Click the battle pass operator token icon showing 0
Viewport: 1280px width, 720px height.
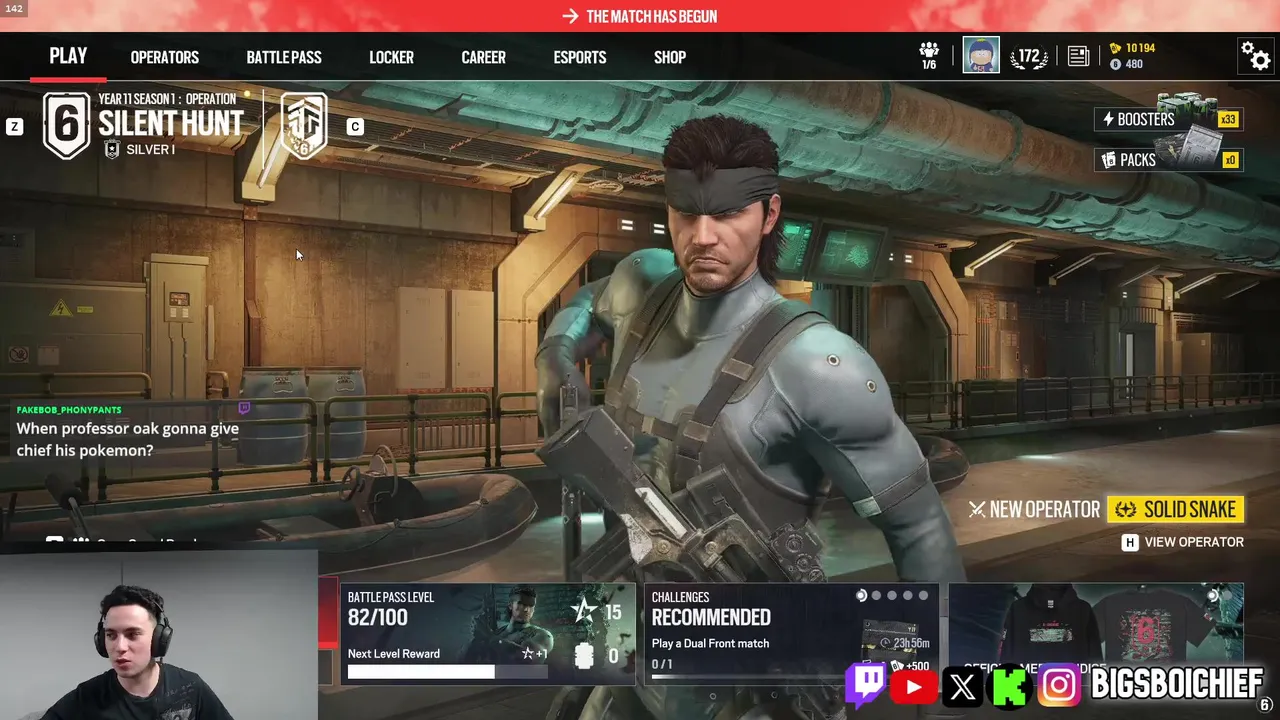click(584, 656)
